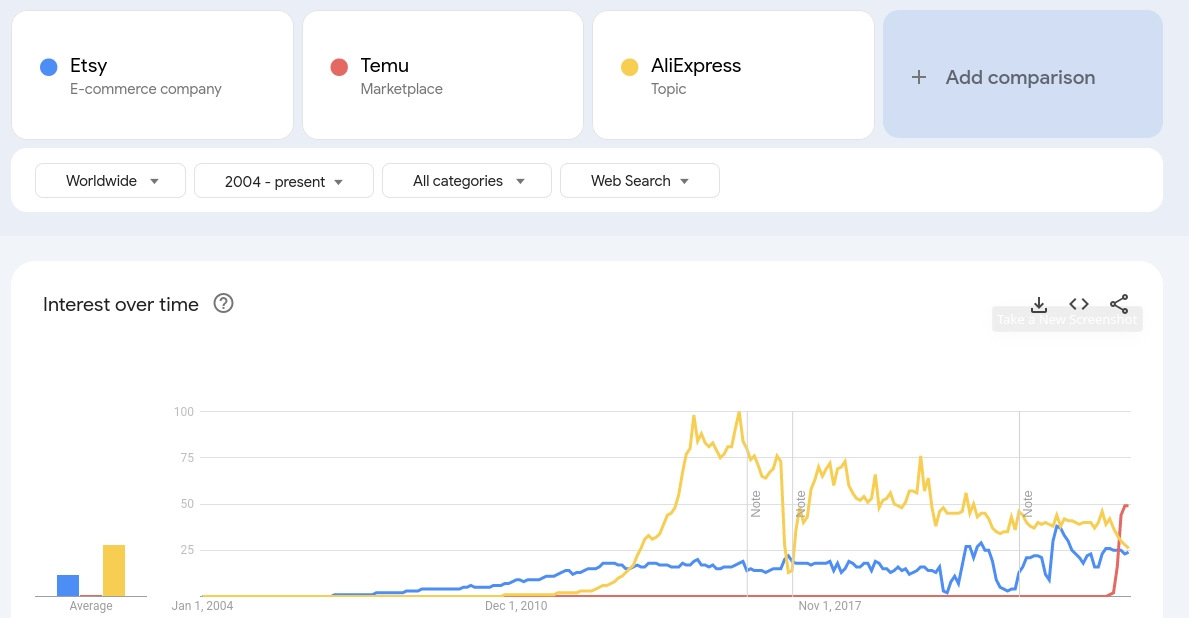The image size is (1189, 618).
Task: Expand the 2004 - present time range dropdown
Action: [x=284, y=181]
